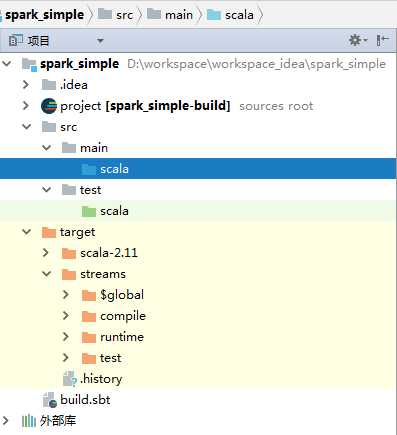Screen dimensions: 397x435
Task: Expand the project spark_simple-build node
Action: point(26,106)
